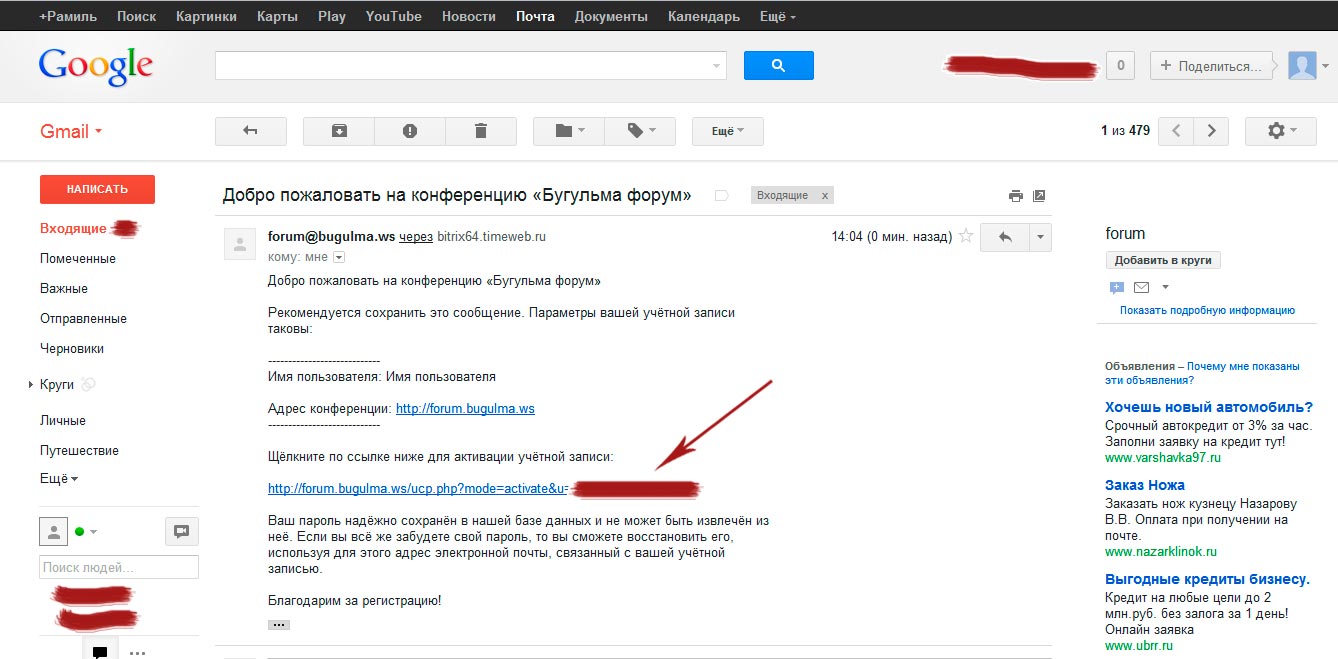
Task: Open http://forum.bugulma.ws link
Action: [465, 409]
